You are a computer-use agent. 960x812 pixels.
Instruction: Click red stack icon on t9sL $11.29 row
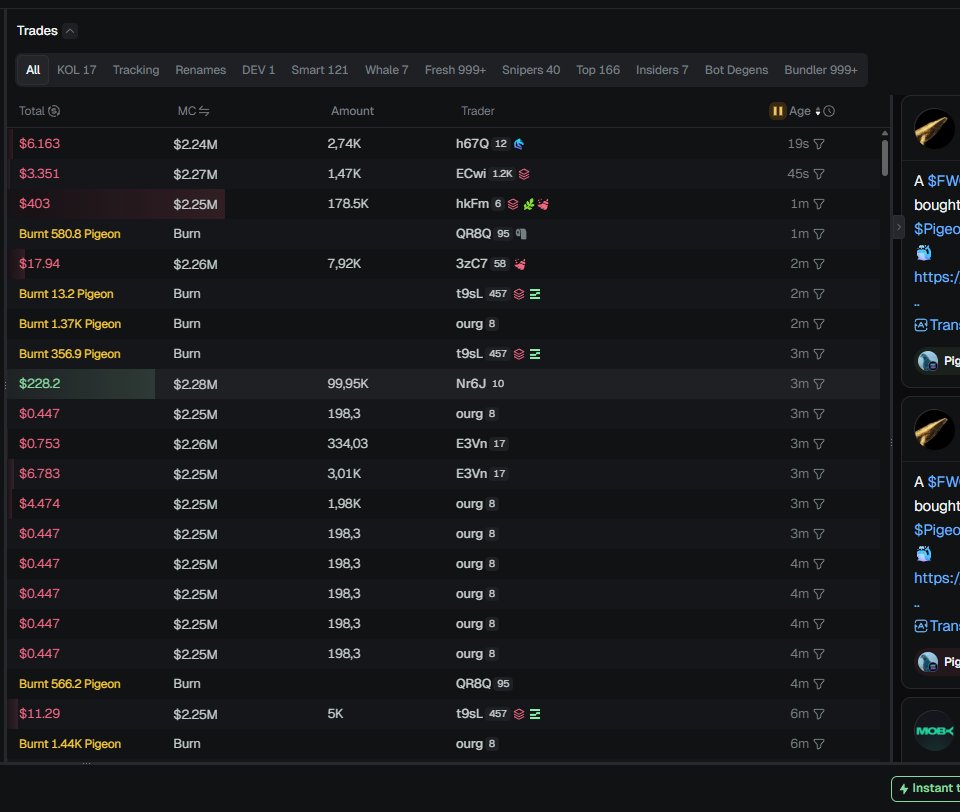click(x=519, y=714)
